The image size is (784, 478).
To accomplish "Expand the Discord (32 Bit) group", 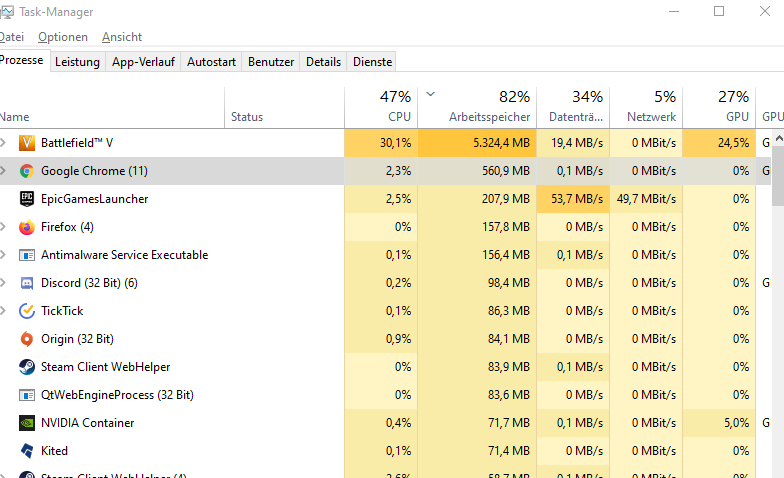I will click(3, 282).
